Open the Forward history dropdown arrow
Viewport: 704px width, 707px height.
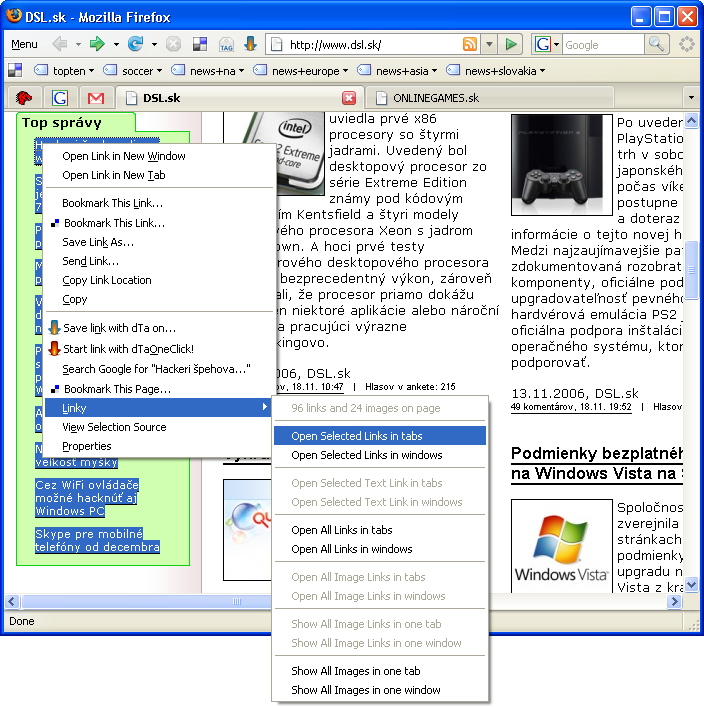pyautogui.click(x=116, y=45)
